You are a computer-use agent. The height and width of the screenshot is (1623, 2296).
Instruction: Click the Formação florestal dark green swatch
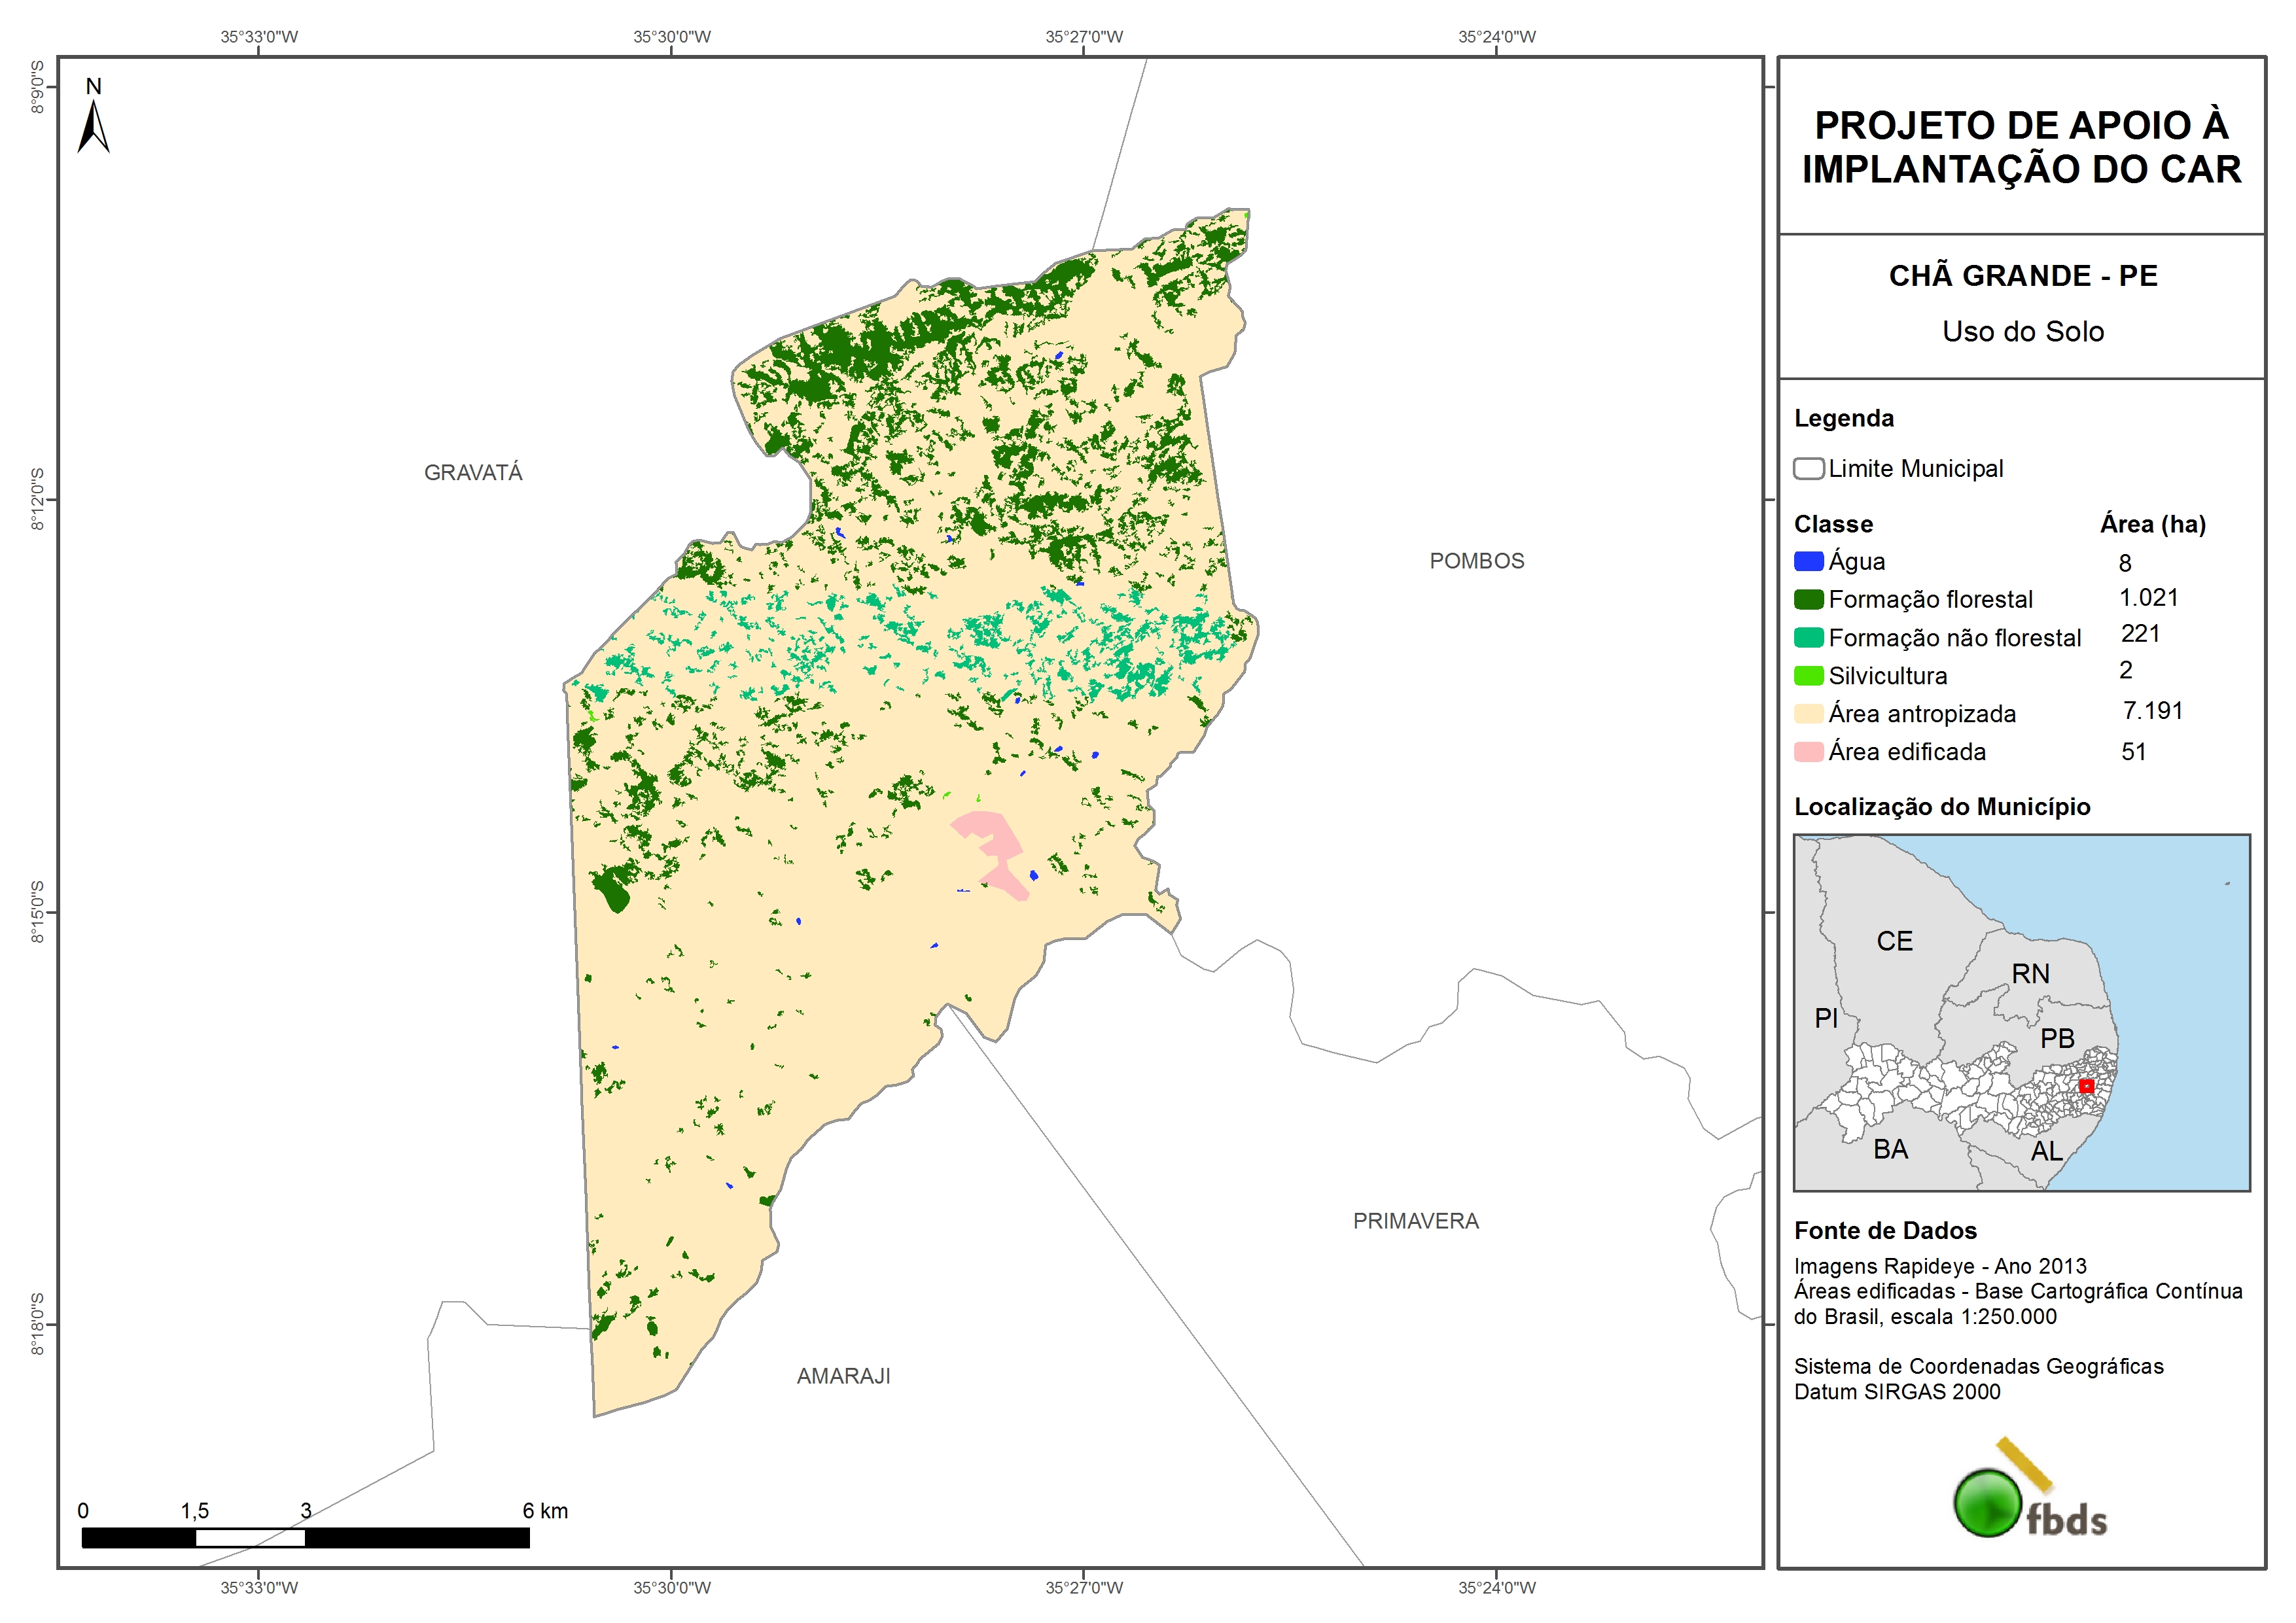click(x=1808, y=600)
